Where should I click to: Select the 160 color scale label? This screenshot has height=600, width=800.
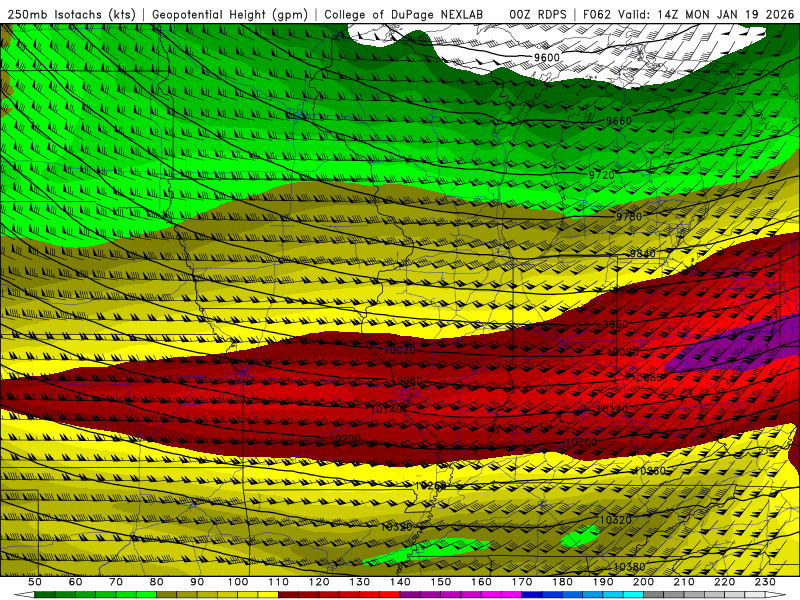481,582
